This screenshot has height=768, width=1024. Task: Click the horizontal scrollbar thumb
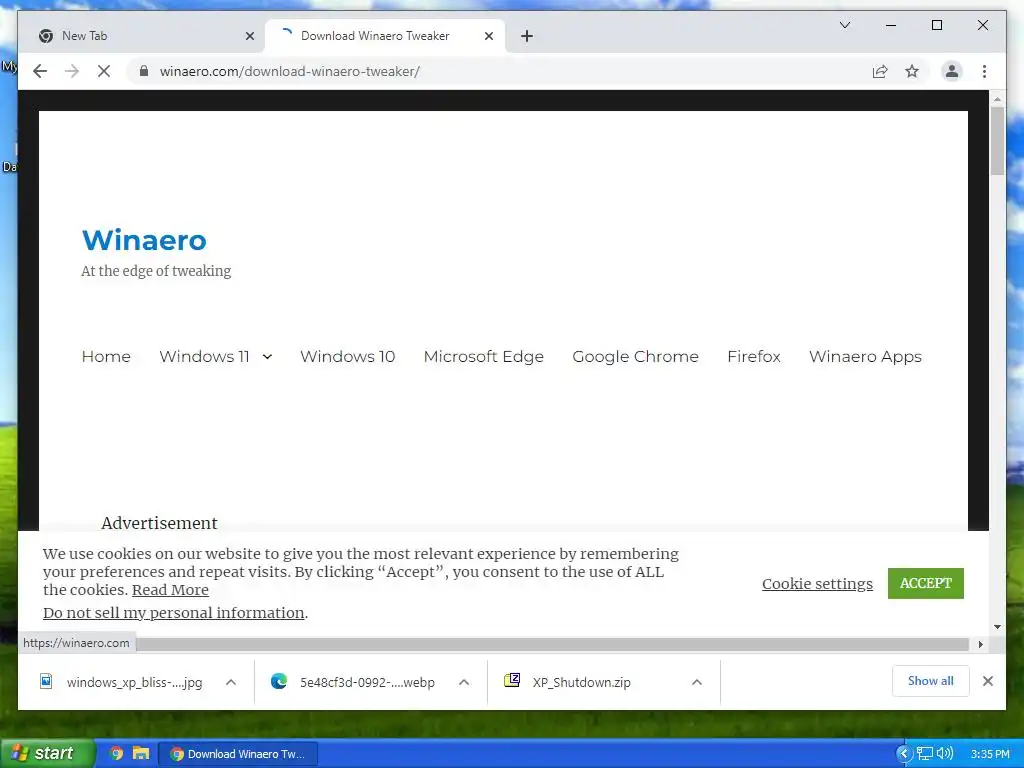(x=552, y=644)
